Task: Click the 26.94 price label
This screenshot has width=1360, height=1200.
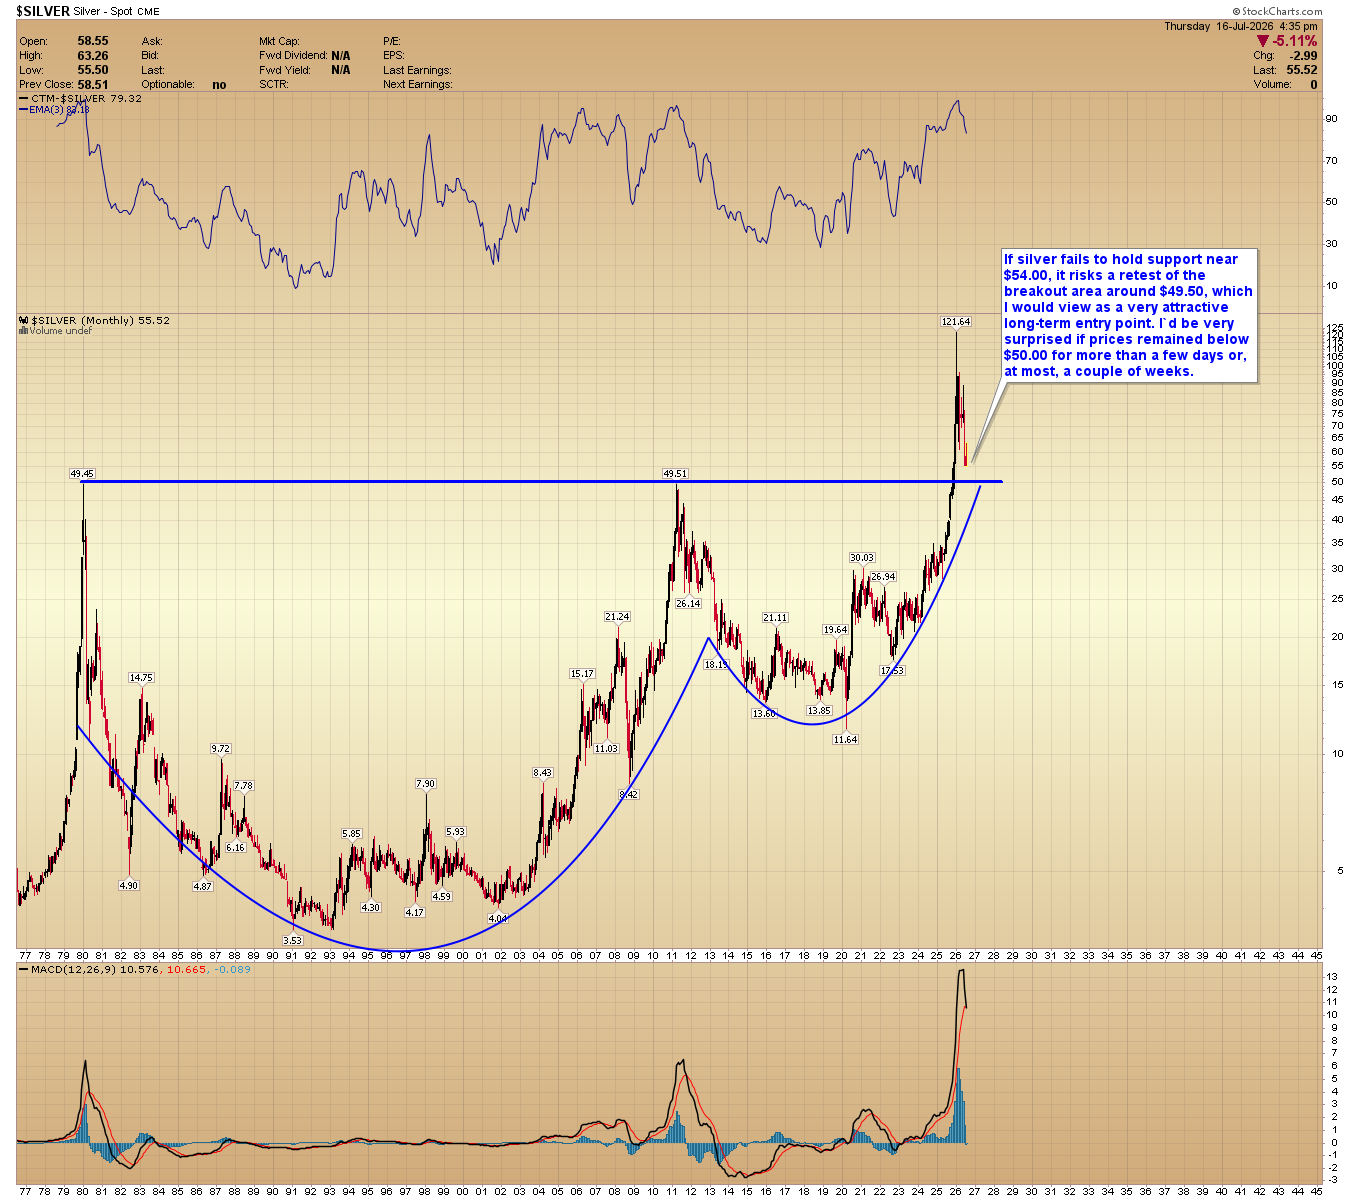Action: pos(883,577)
